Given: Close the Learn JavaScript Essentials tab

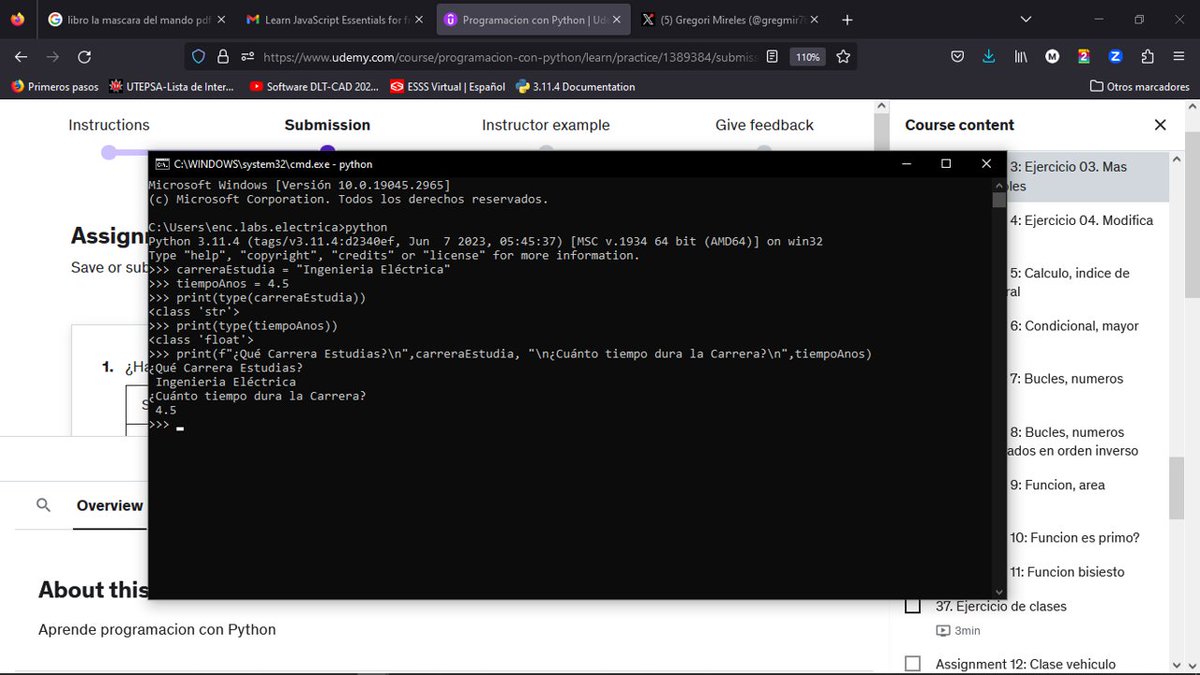Looking at the screenshot, I should tap(418, 19).
